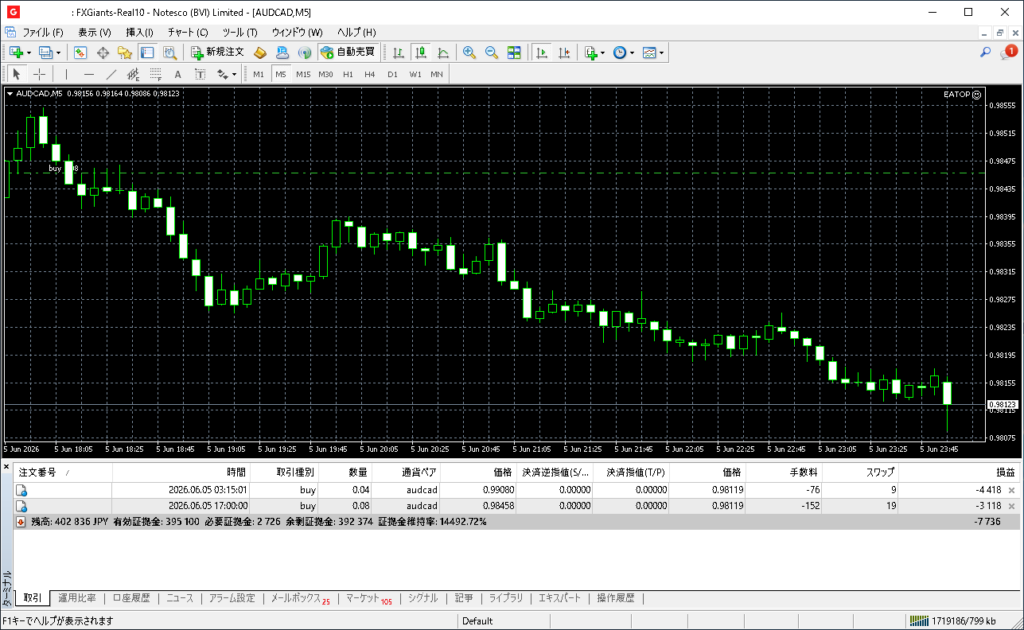Image resolution: width=1024 pixels, height=630 pixels.
Task: Click the AUDCAD,M5 chart triangle
Action: click(x=9, y=94)
